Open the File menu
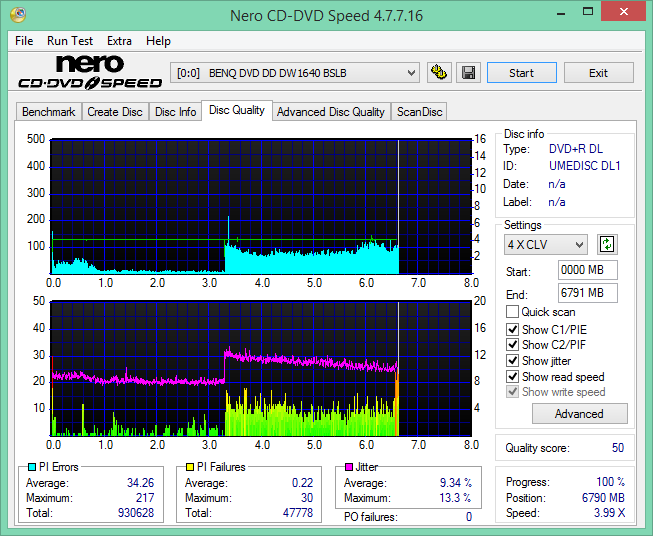The height and width of the screenshot is (536, 653). pos(24,41)
